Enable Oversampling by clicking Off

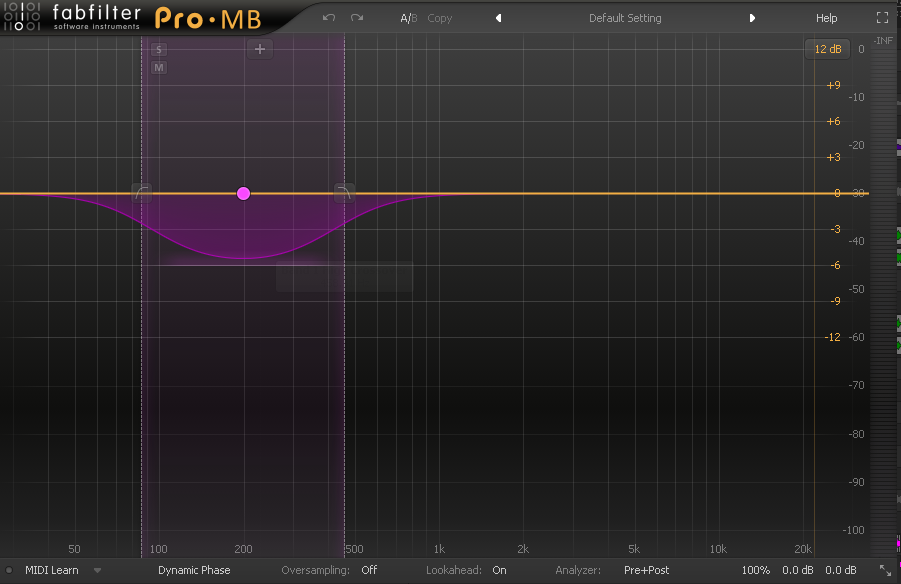(369, 570)
